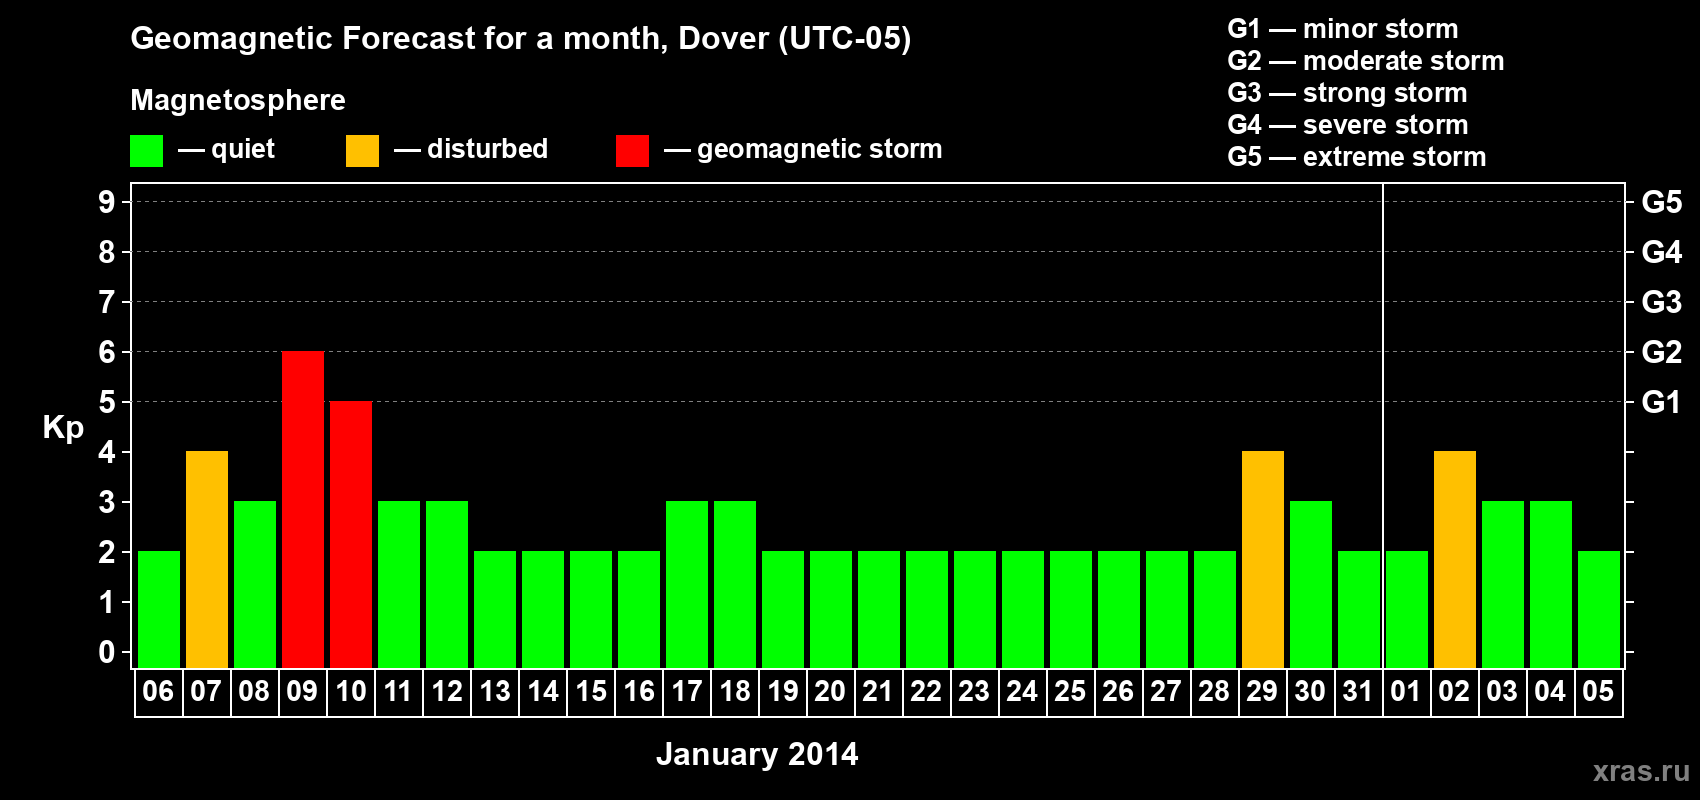Click the orange bar for January 07

point(207,559)
